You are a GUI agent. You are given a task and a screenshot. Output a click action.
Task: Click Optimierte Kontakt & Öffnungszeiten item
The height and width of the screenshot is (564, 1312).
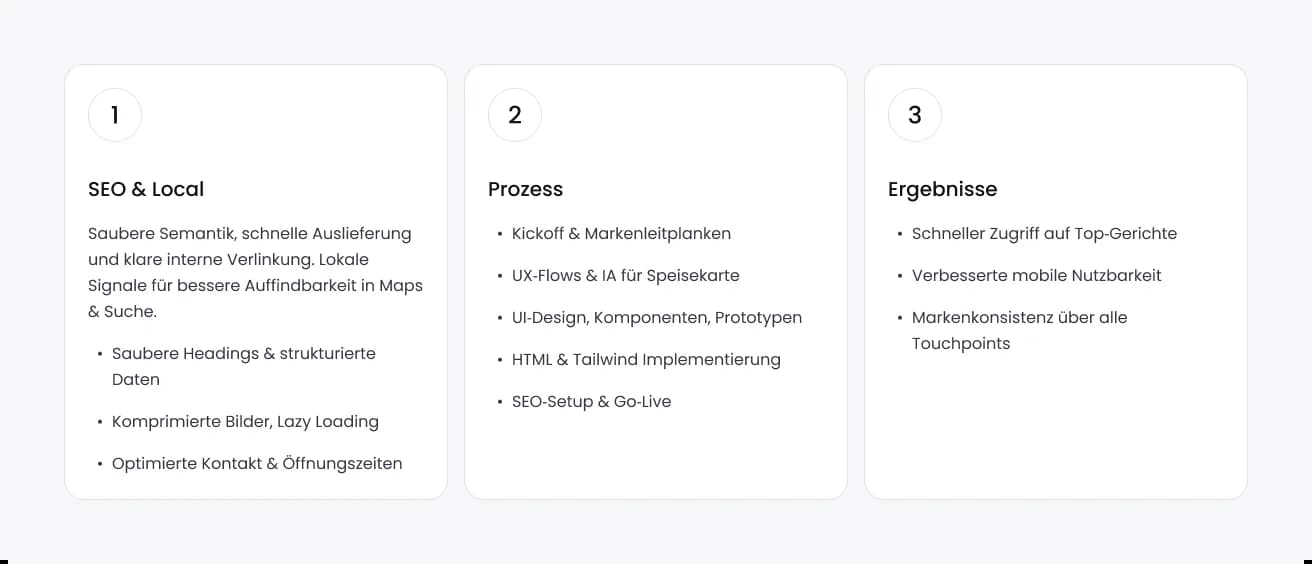(257, 463)
